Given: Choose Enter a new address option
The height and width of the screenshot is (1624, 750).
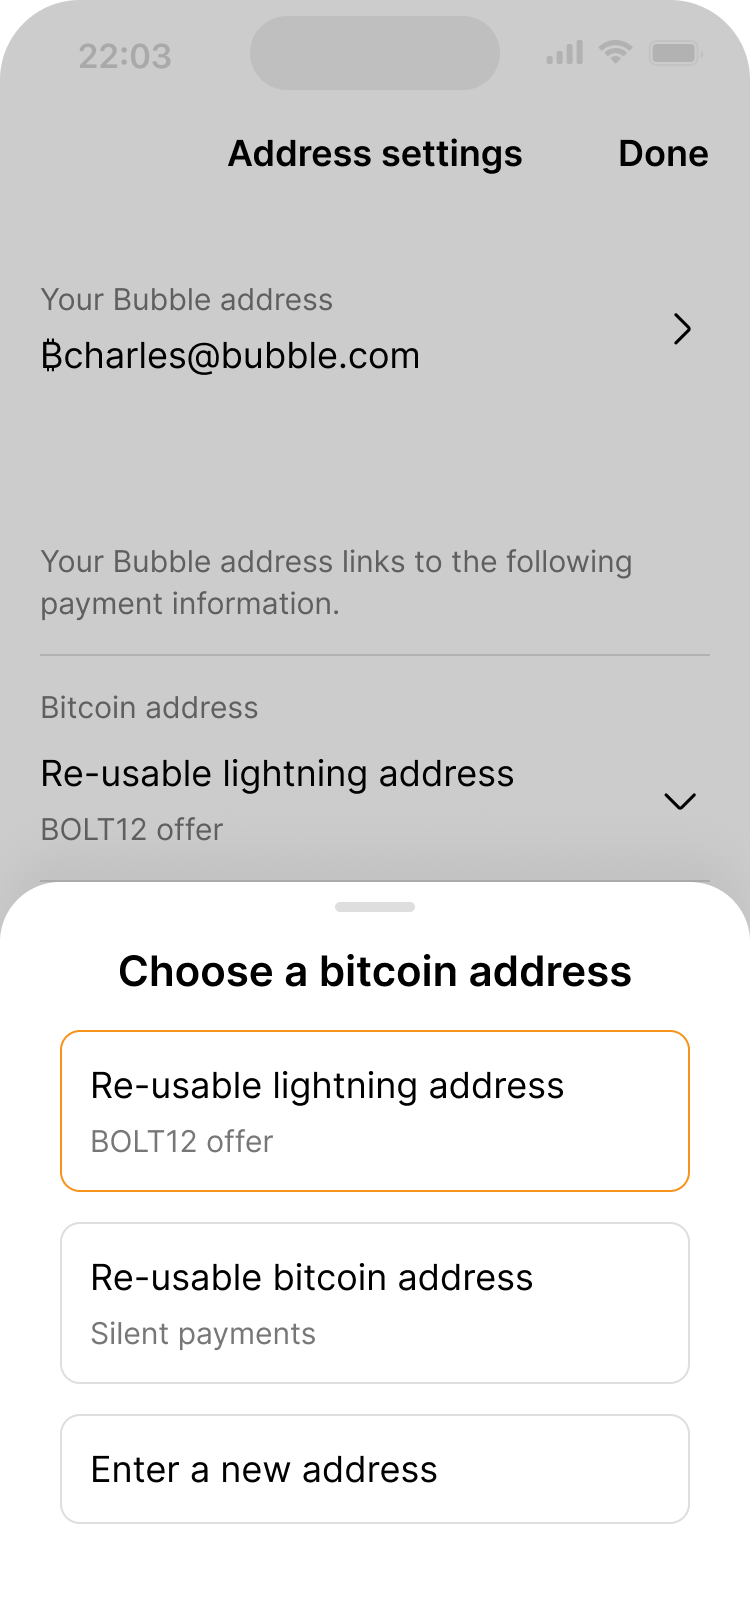Looking at the screenshot, I should (x=375, y=1468).
